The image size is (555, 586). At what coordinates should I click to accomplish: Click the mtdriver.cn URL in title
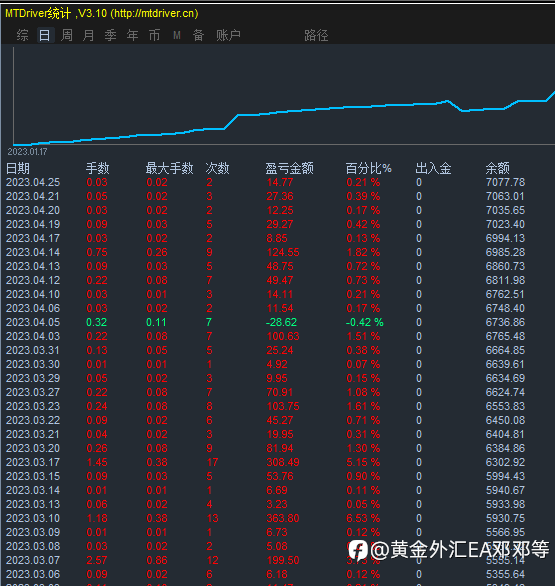[154, 13]
